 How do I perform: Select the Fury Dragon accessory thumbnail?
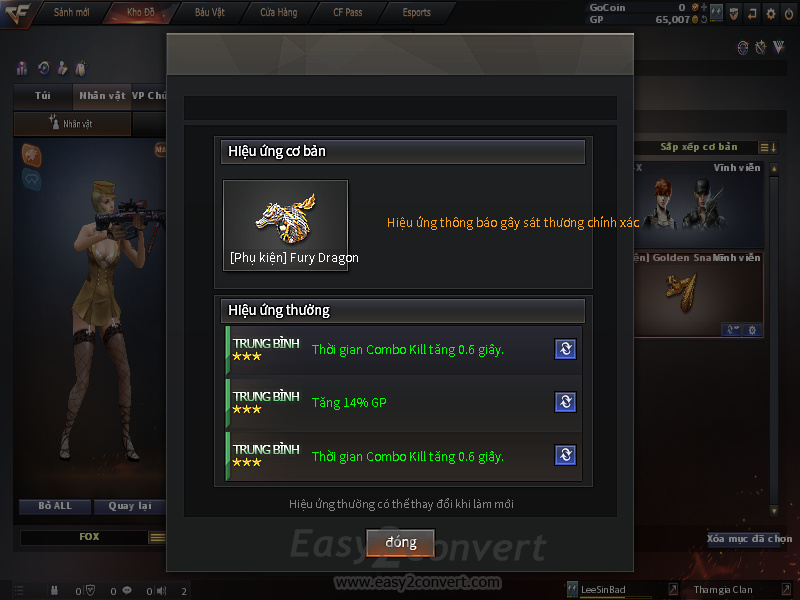pyautogui.click(x=286, y=225)
